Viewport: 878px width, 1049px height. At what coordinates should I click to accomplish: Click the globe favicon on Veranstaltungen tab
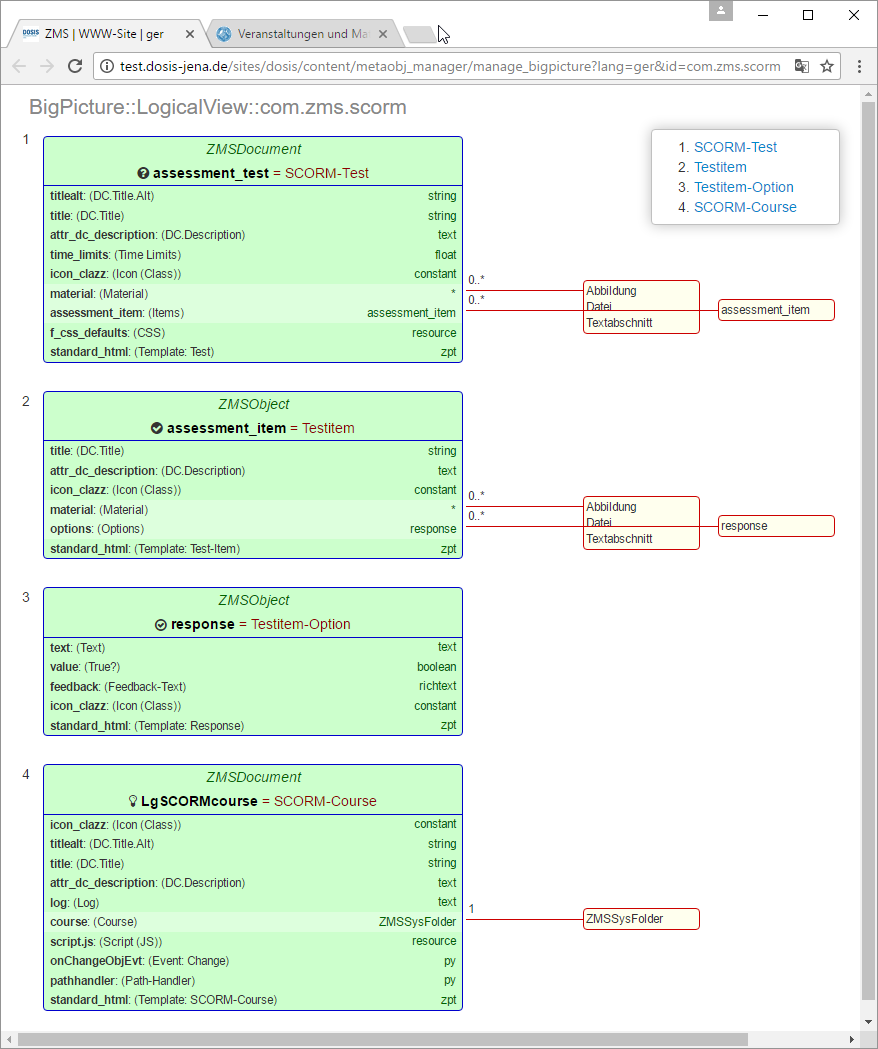coord(224,33)
